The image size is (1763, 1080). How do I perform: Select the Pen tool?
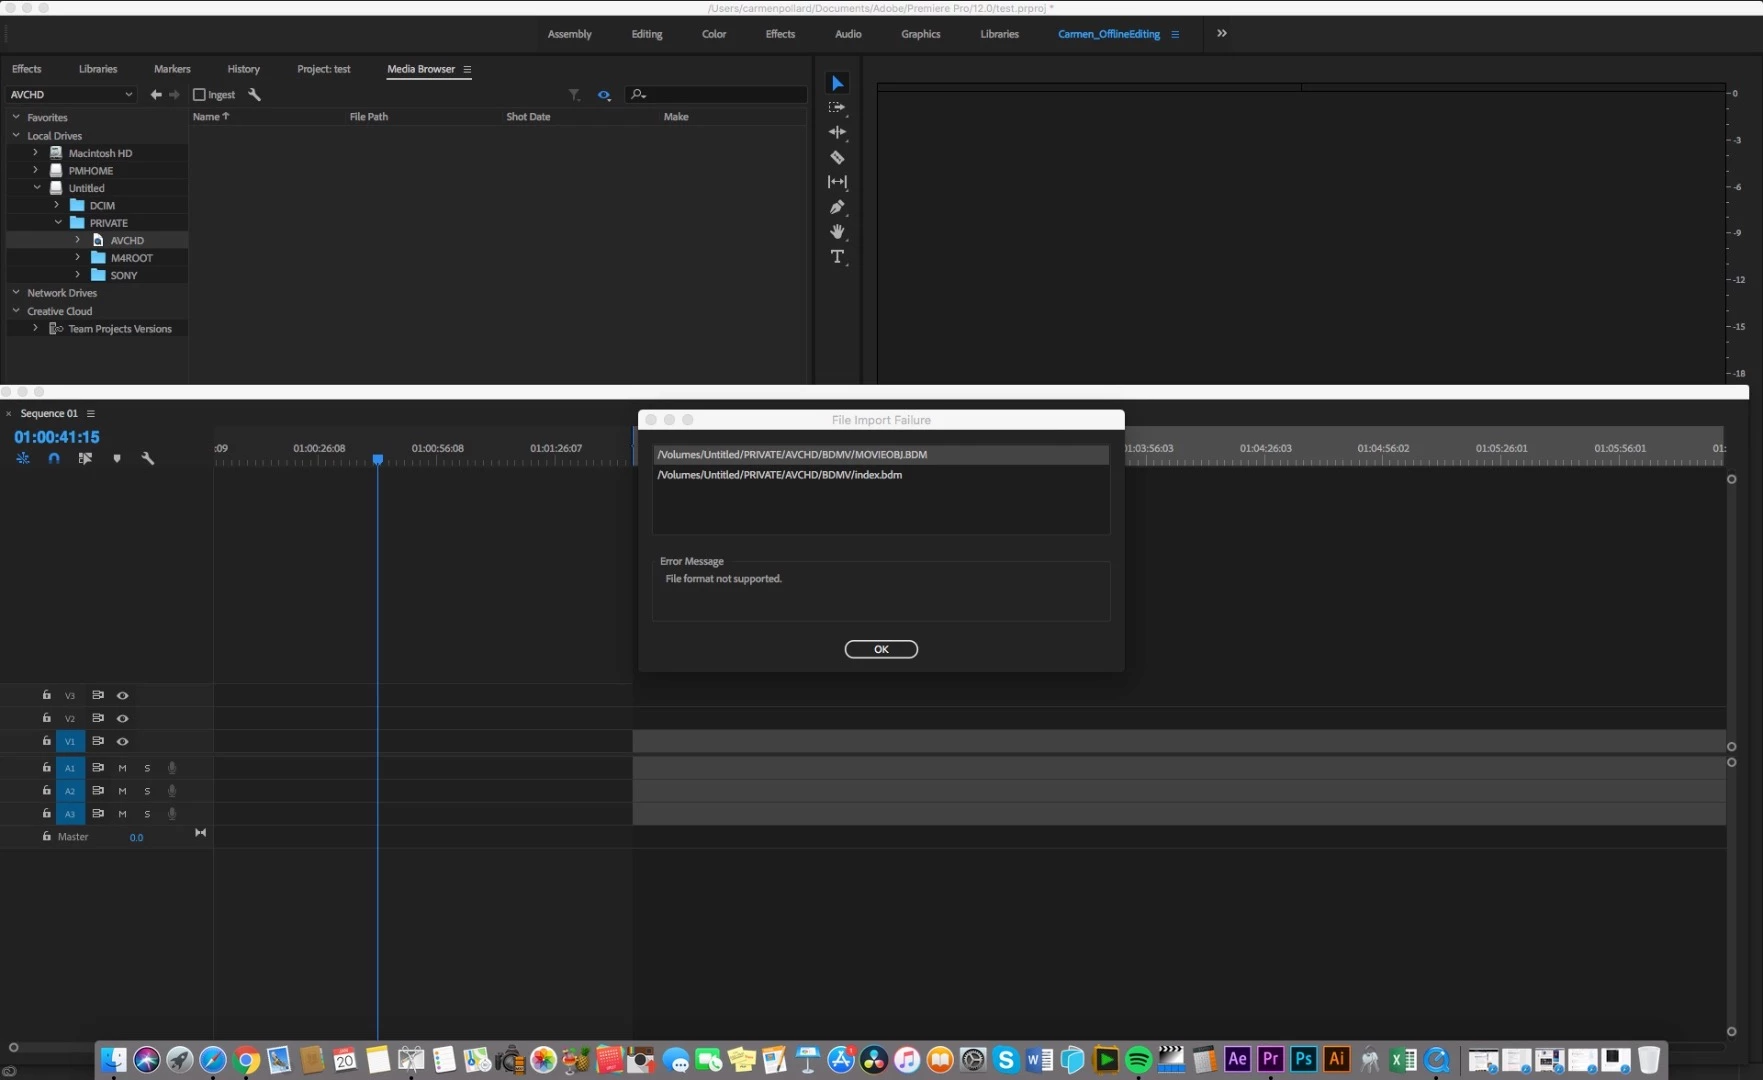tap(837, 207)
